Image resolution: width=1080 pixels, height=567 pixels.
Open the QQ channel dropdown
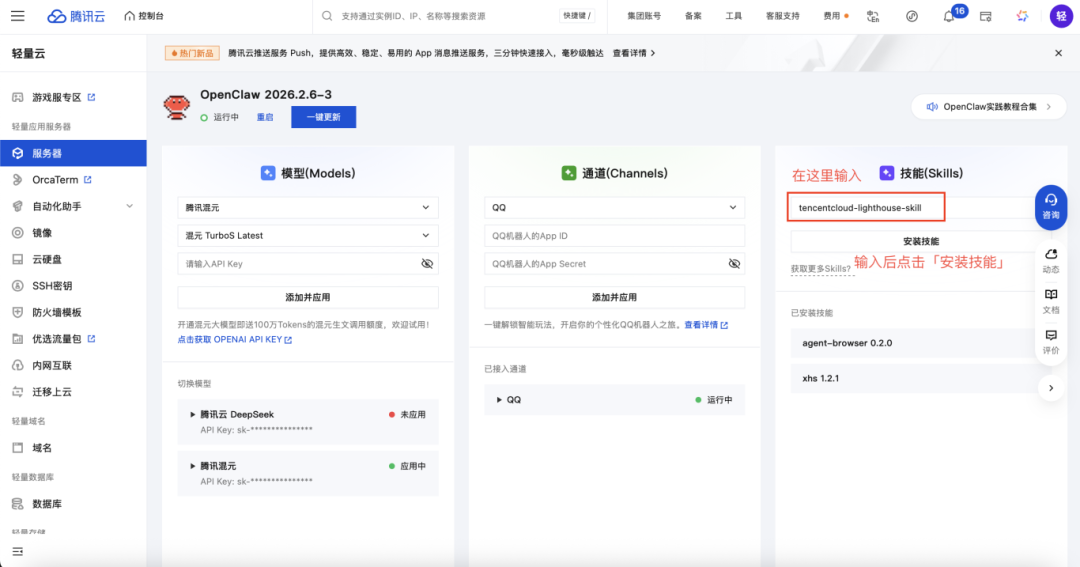pyautogui.click(x=614, y=207)
